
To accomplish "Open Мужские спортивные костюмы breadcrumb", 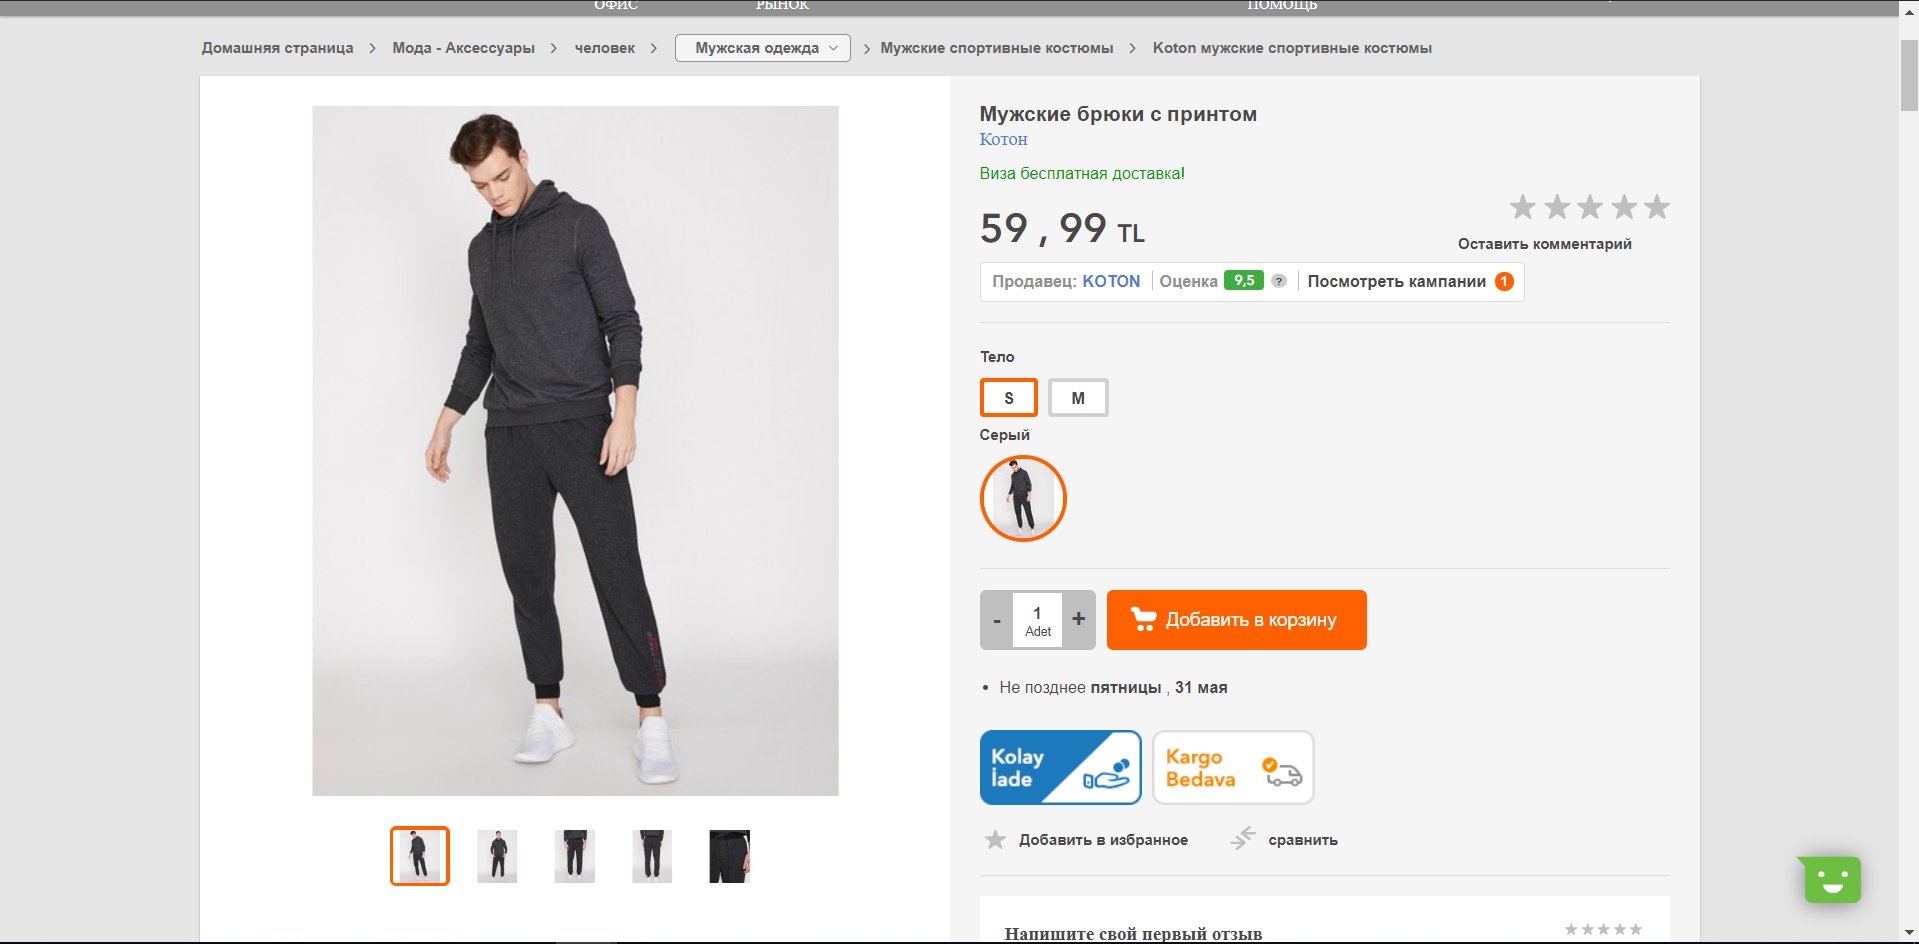I will (x=996, y=48).
